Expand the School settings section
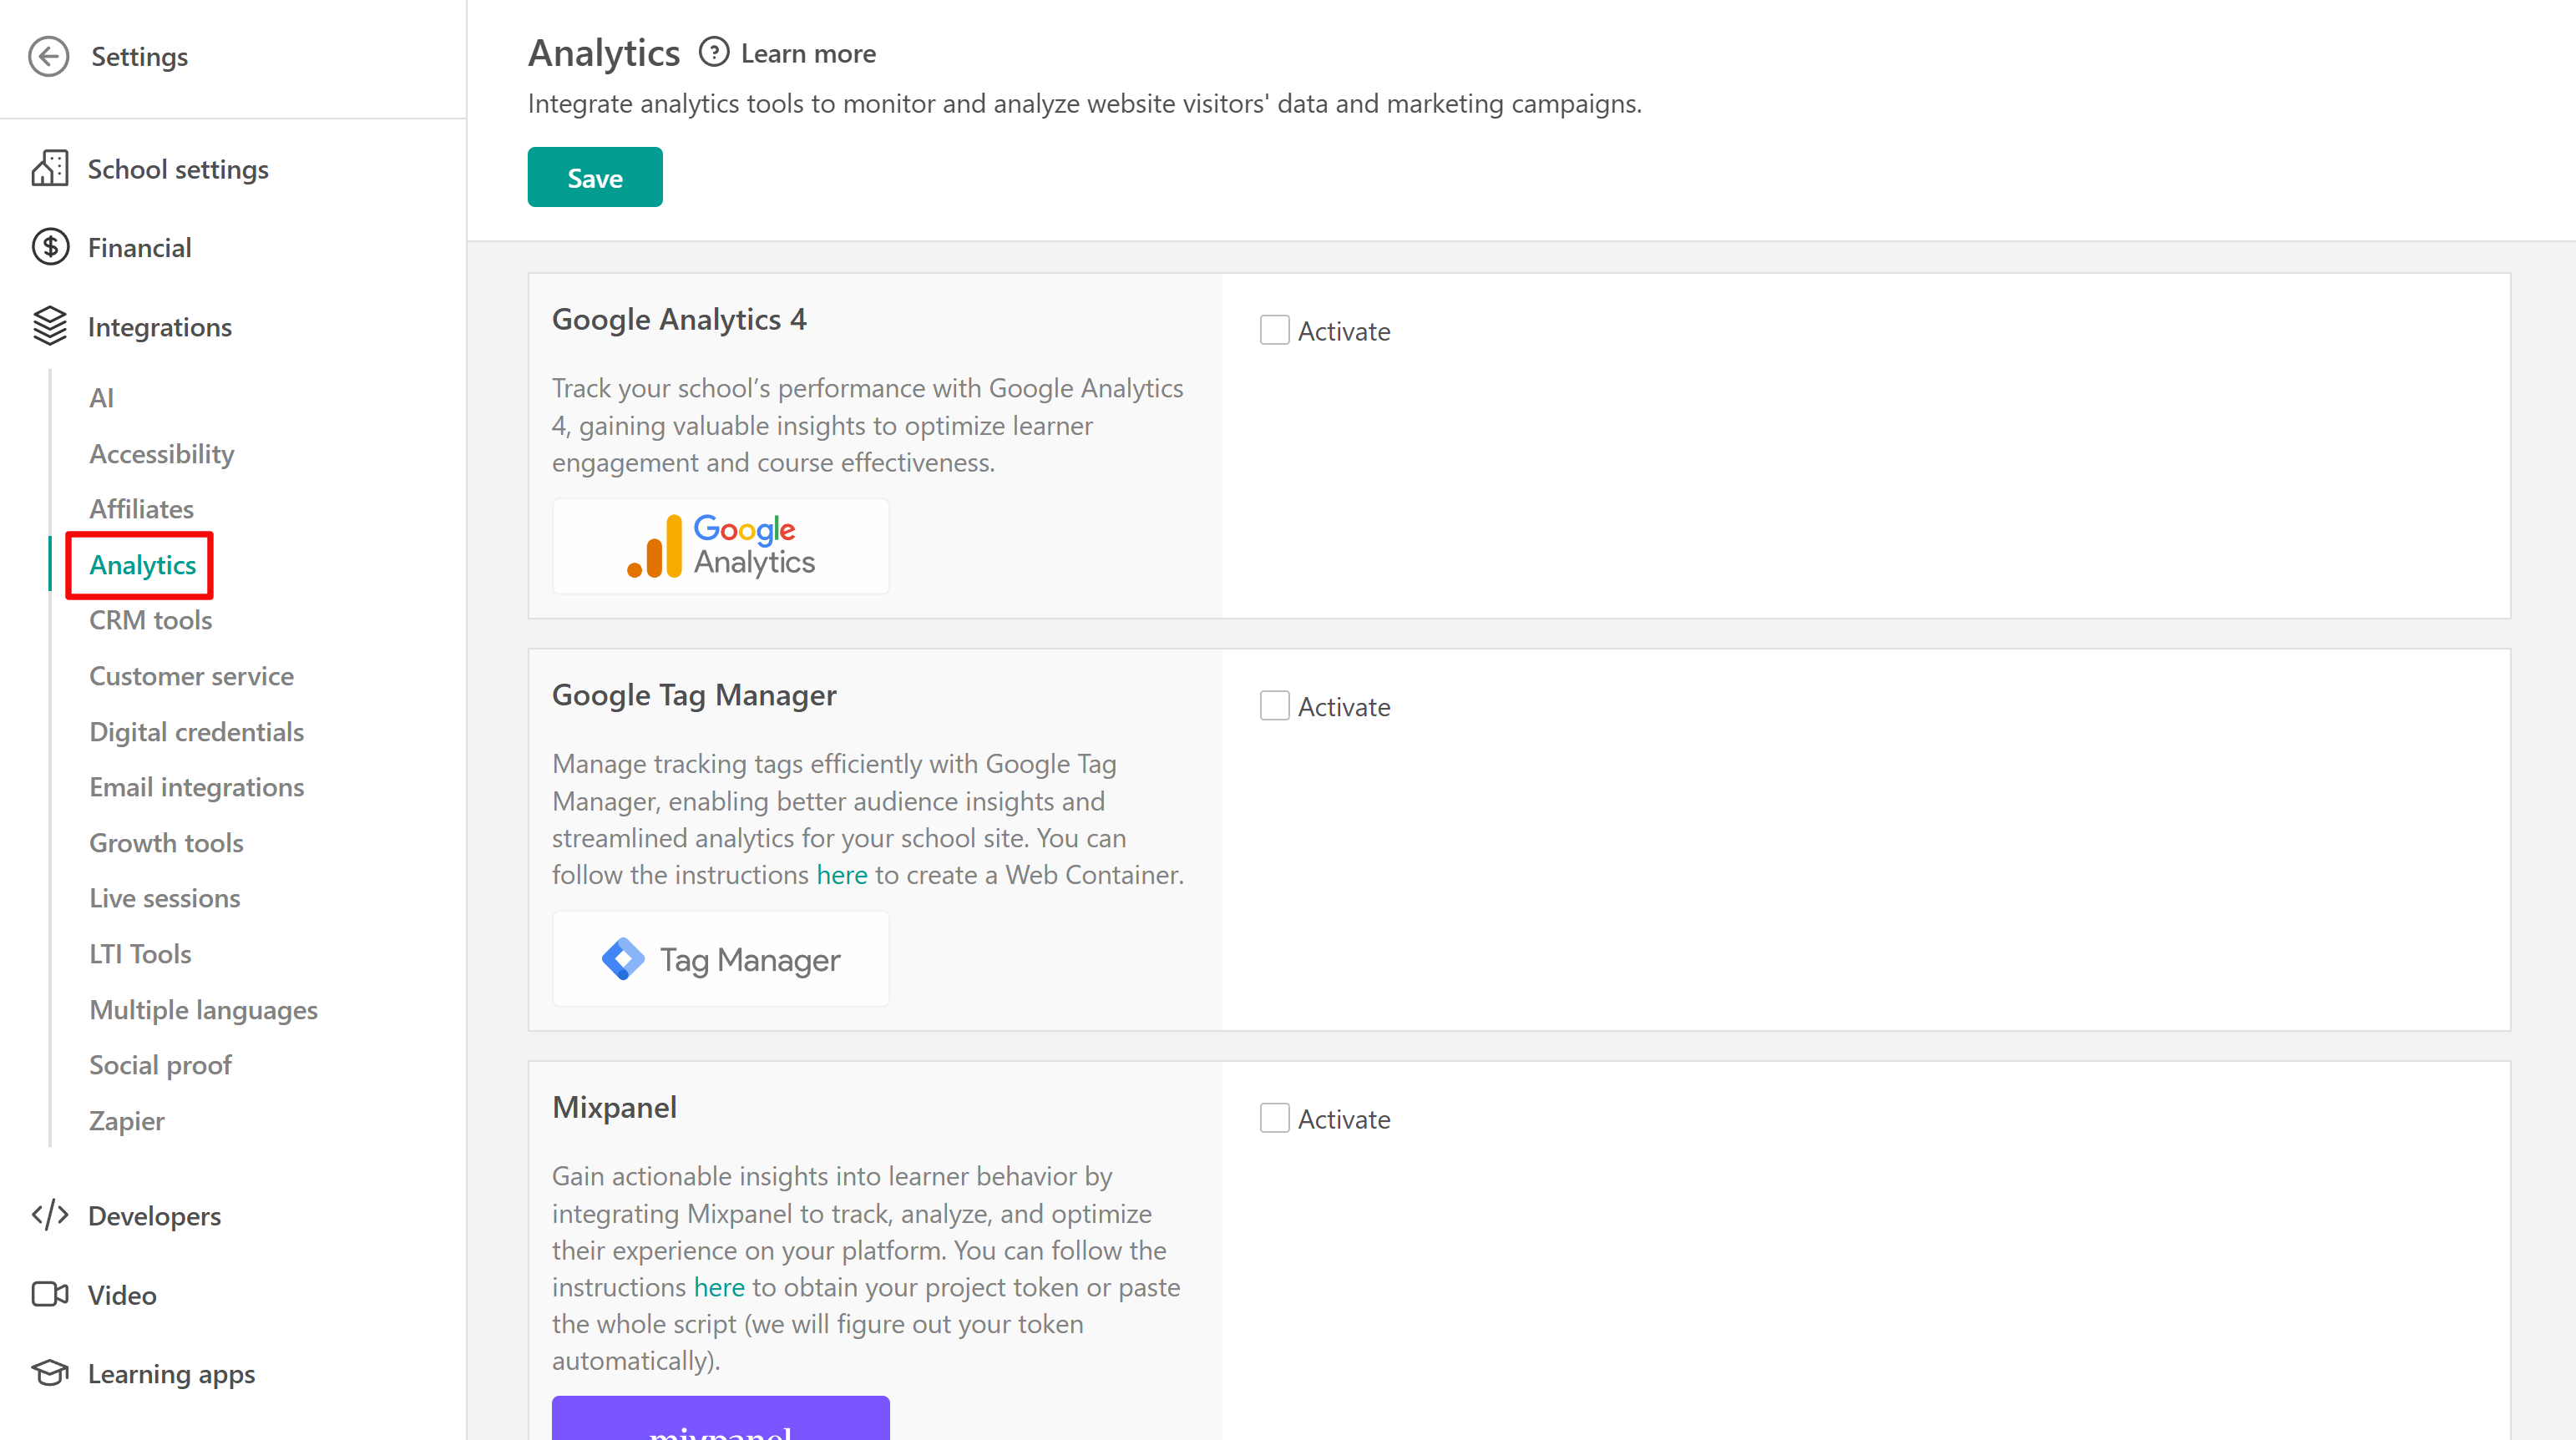2576x1440 pixels. click(x=178, y=169)
